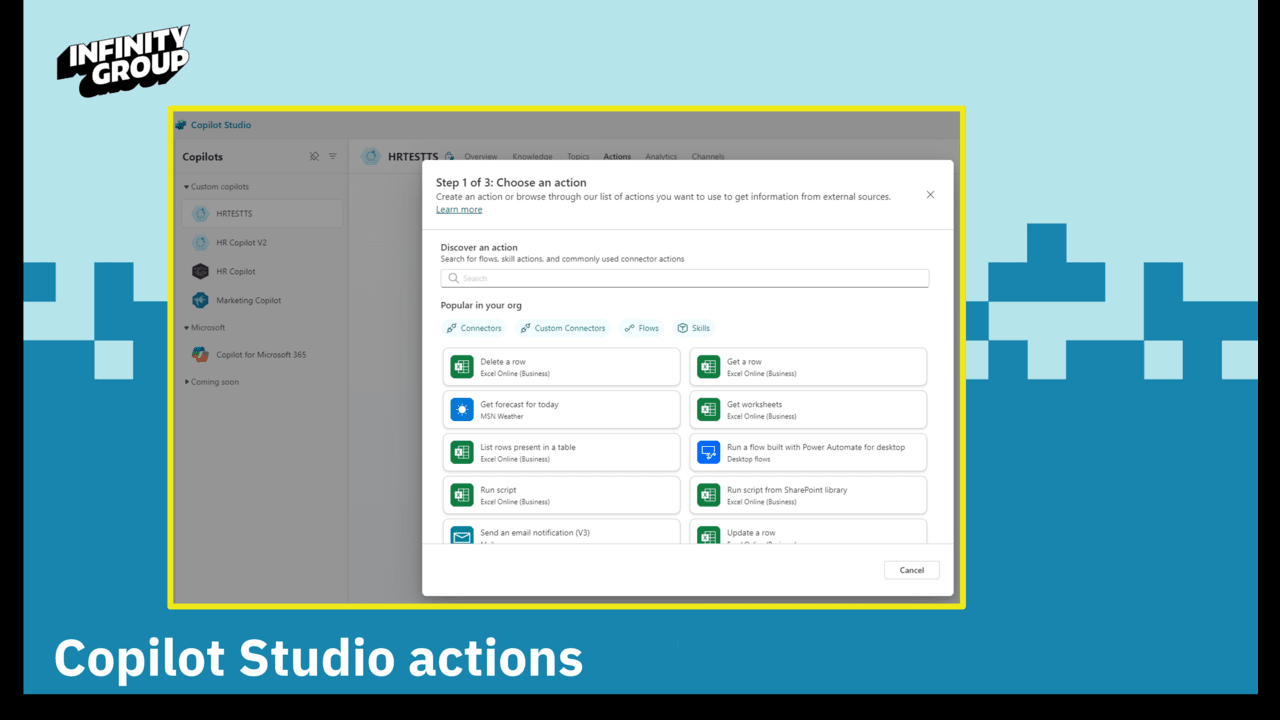The image size is (1280, 720).
Task: Filter actions by Custom Connectors
Action: (563, 328)
